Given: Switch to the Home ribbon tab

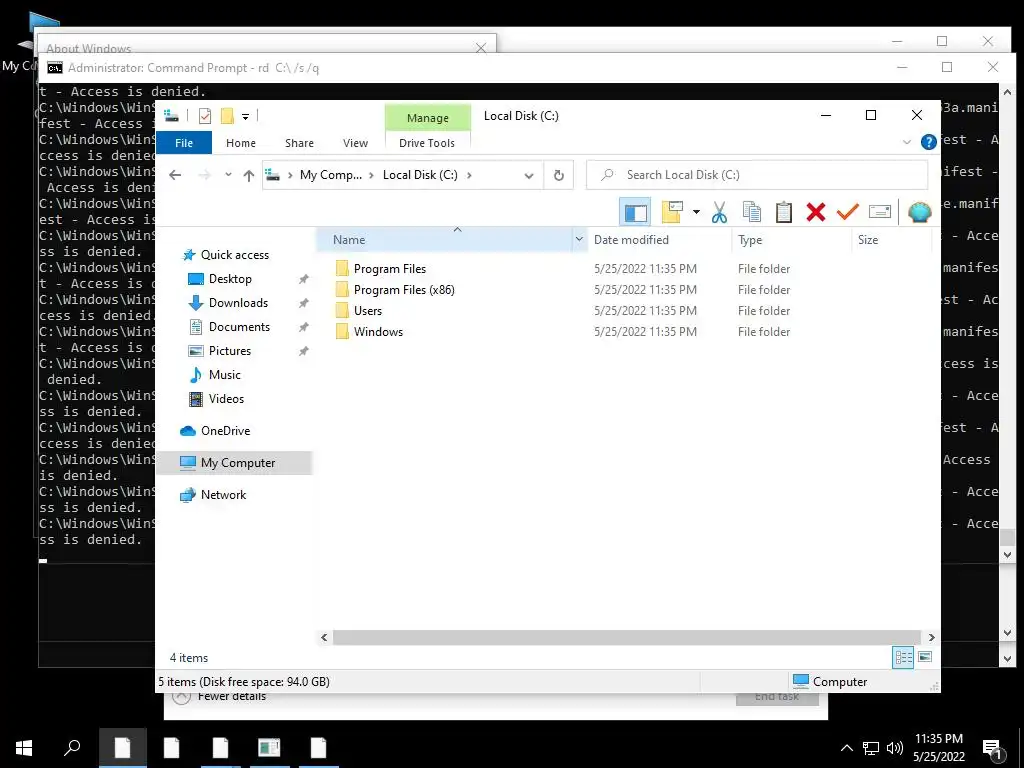Looking at the screenshot, I should click(x=241, y=143).
